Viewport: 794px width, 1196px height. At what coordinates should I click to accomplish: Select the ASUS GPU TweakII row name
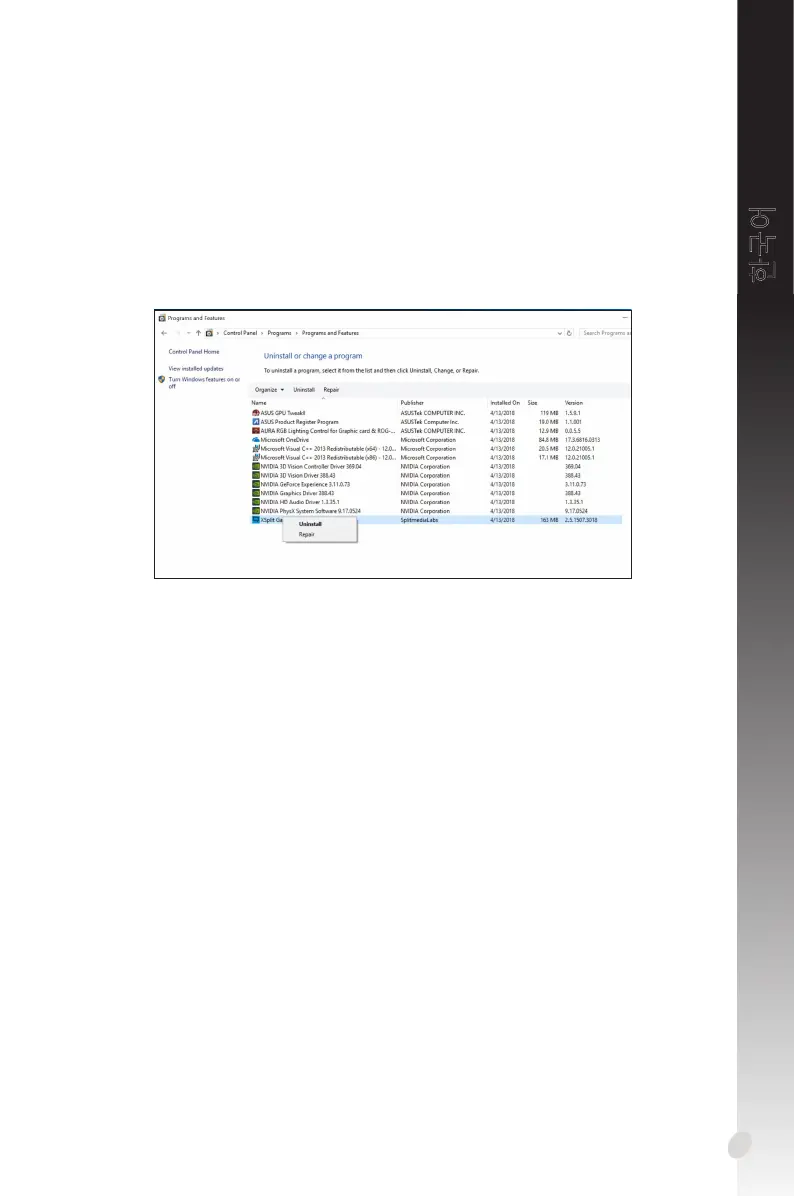283,413
